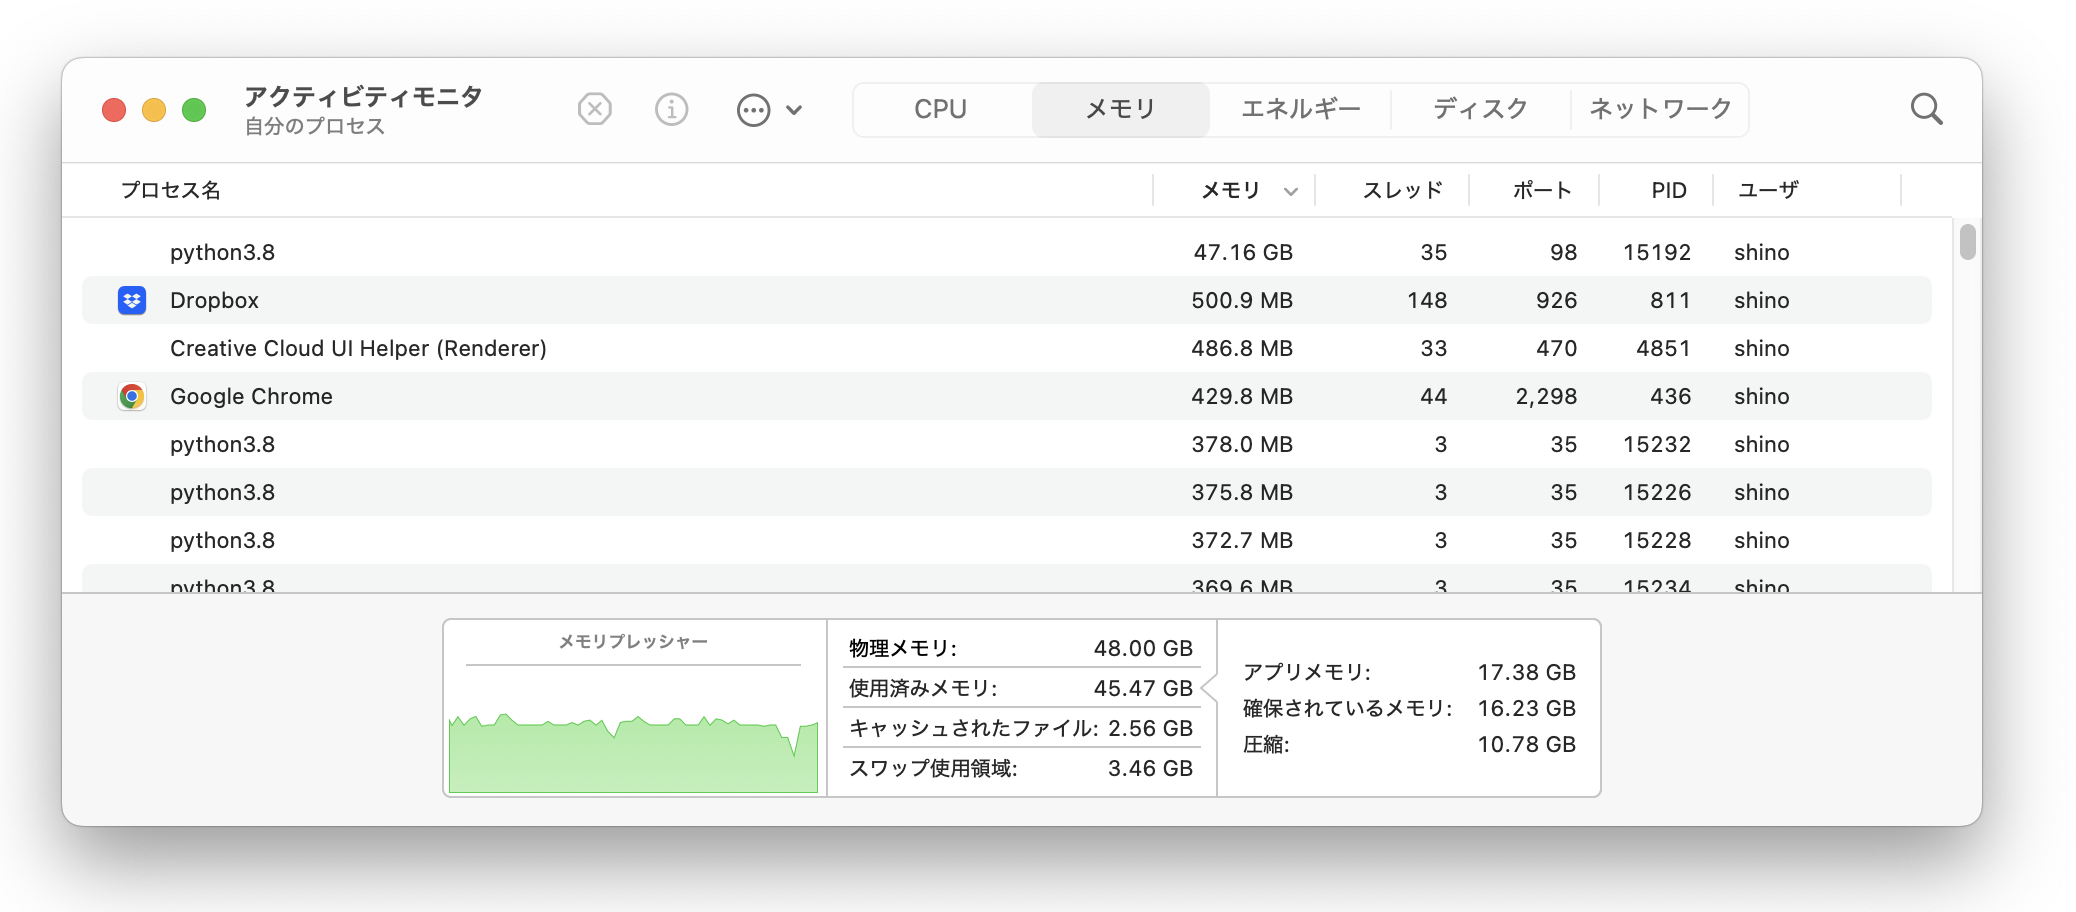Click the vertical scrollbar in process list

[x=1968, y=244]
